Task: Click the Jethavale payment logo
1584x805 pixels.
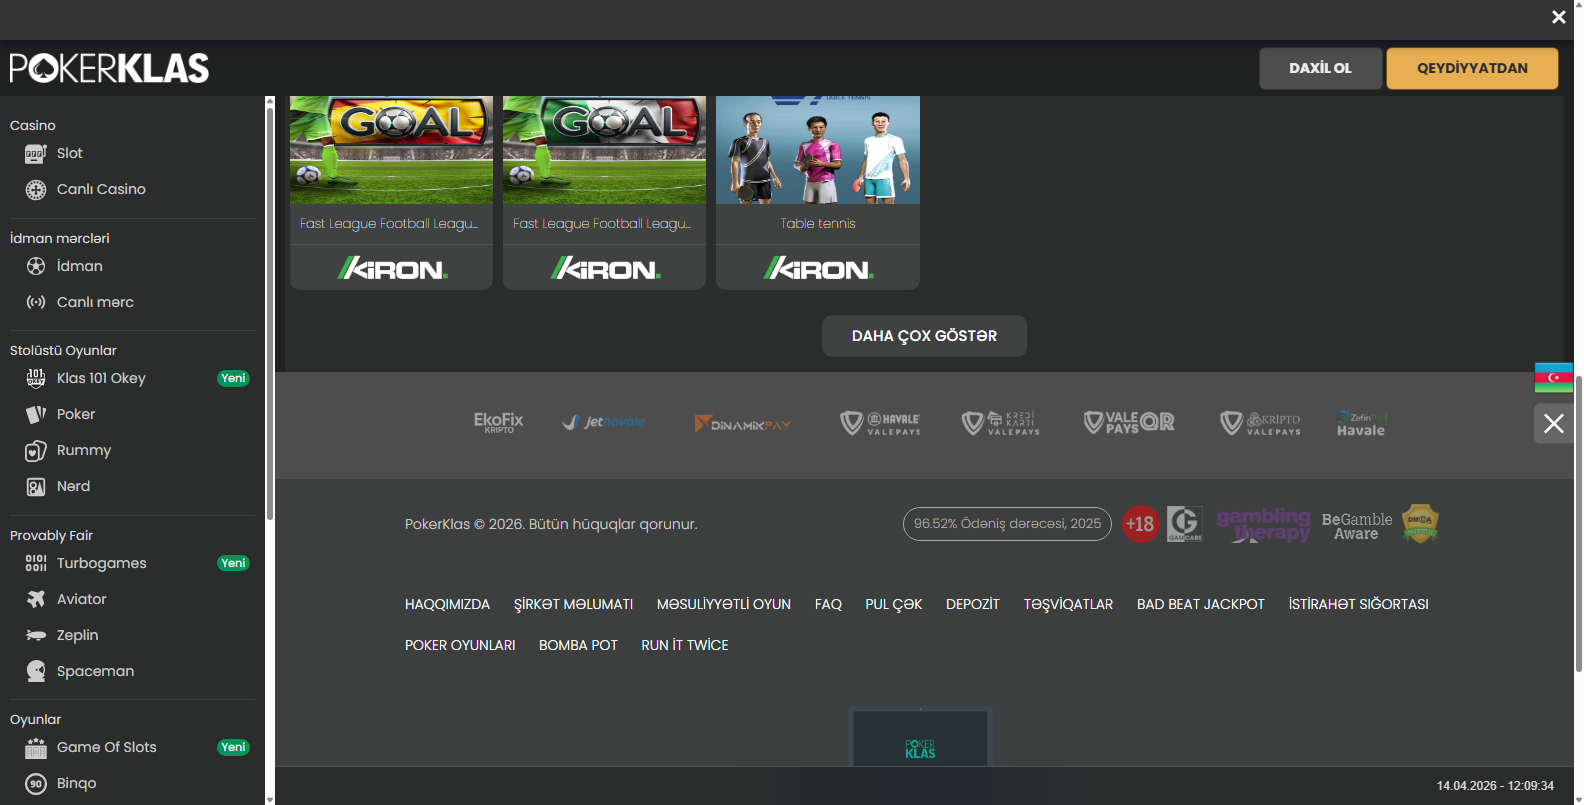Action: point(603,422)
